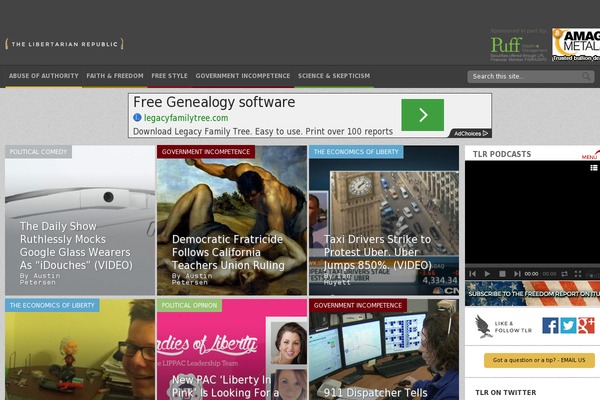Toggle repeat in the podcast player

click(x=564, y=274)
